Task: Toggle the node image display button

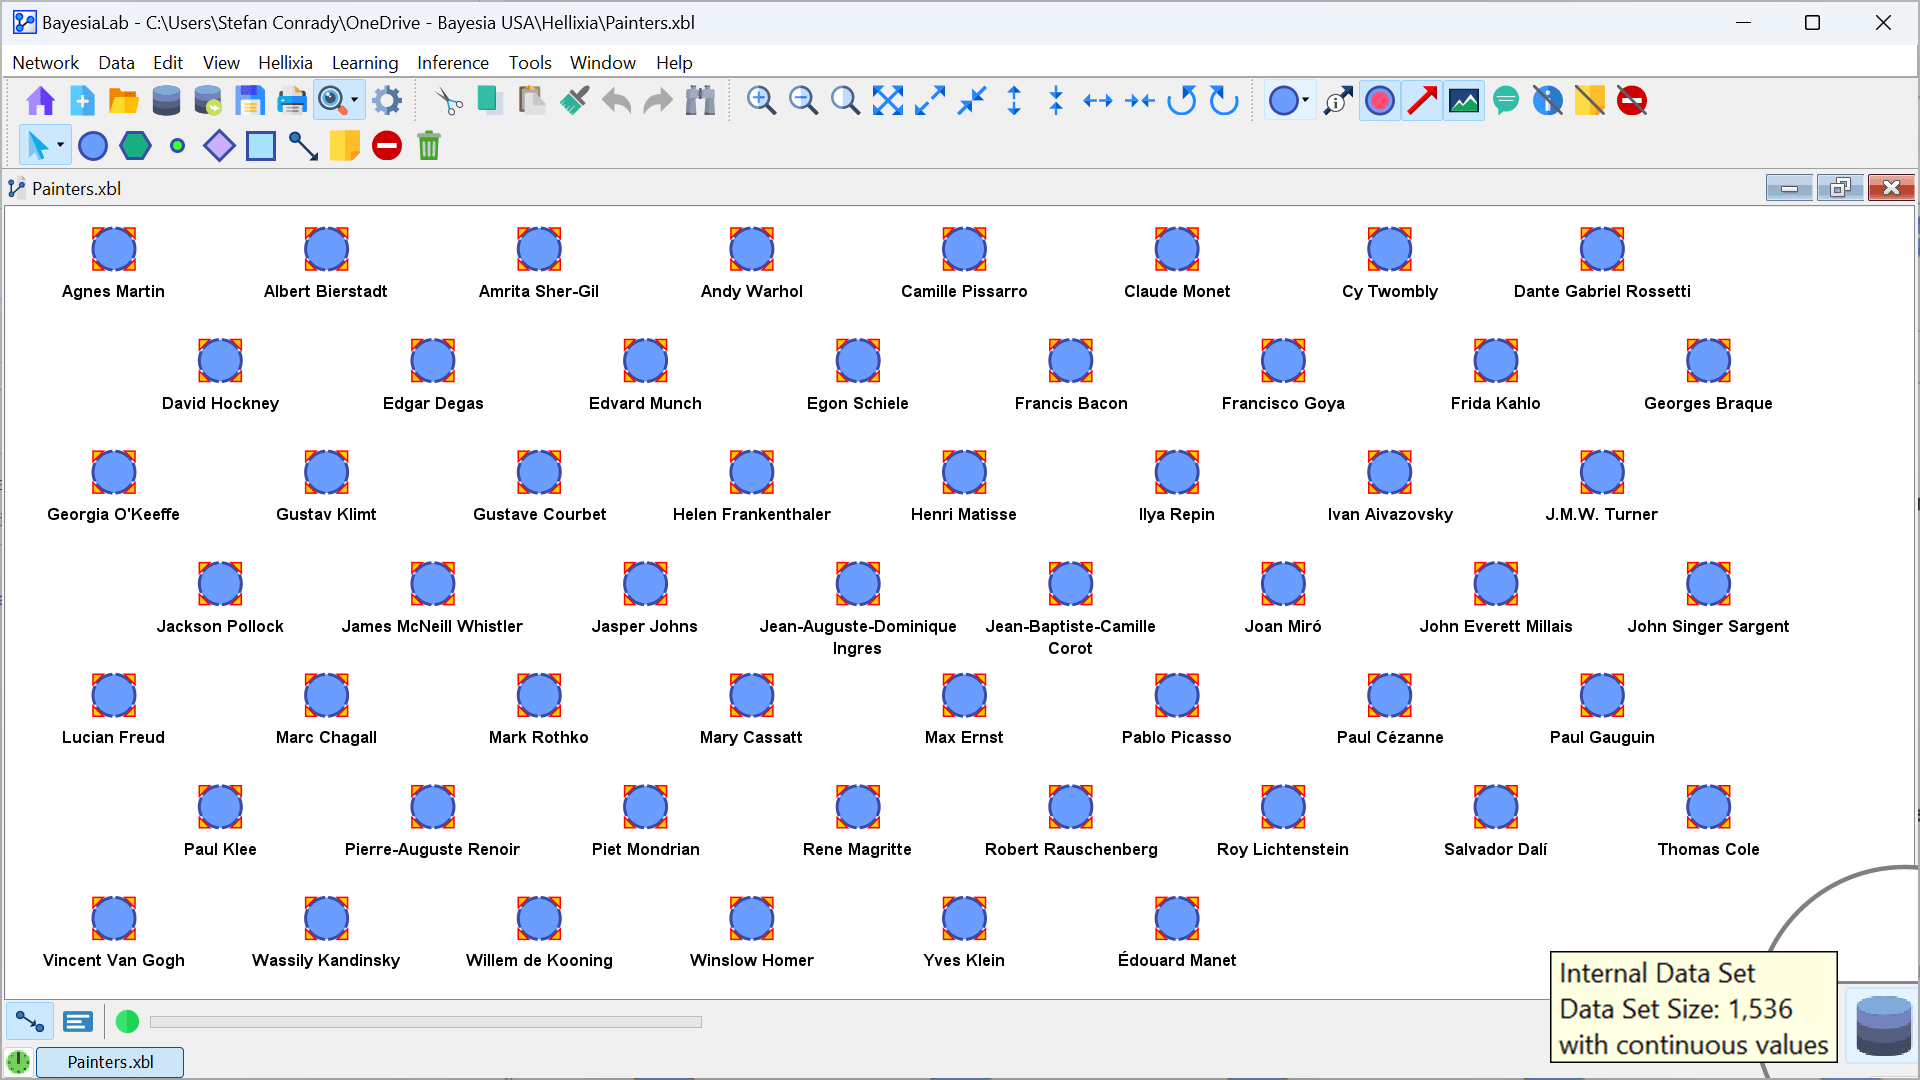Action: coord(1464,101)
